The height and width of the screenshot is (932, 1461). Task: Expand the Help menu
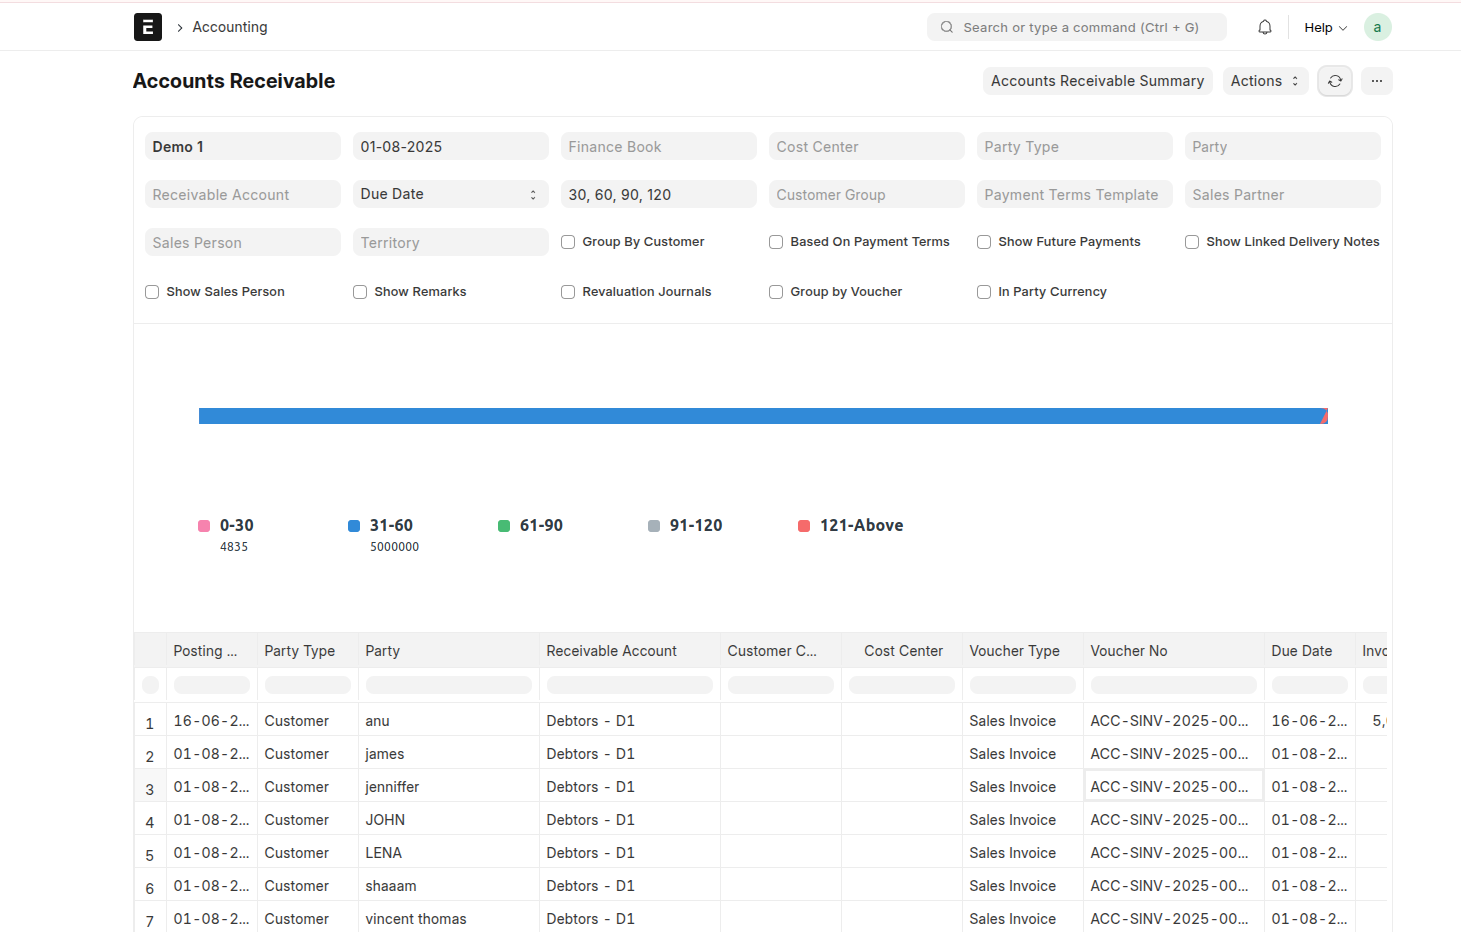point(1324,27)
